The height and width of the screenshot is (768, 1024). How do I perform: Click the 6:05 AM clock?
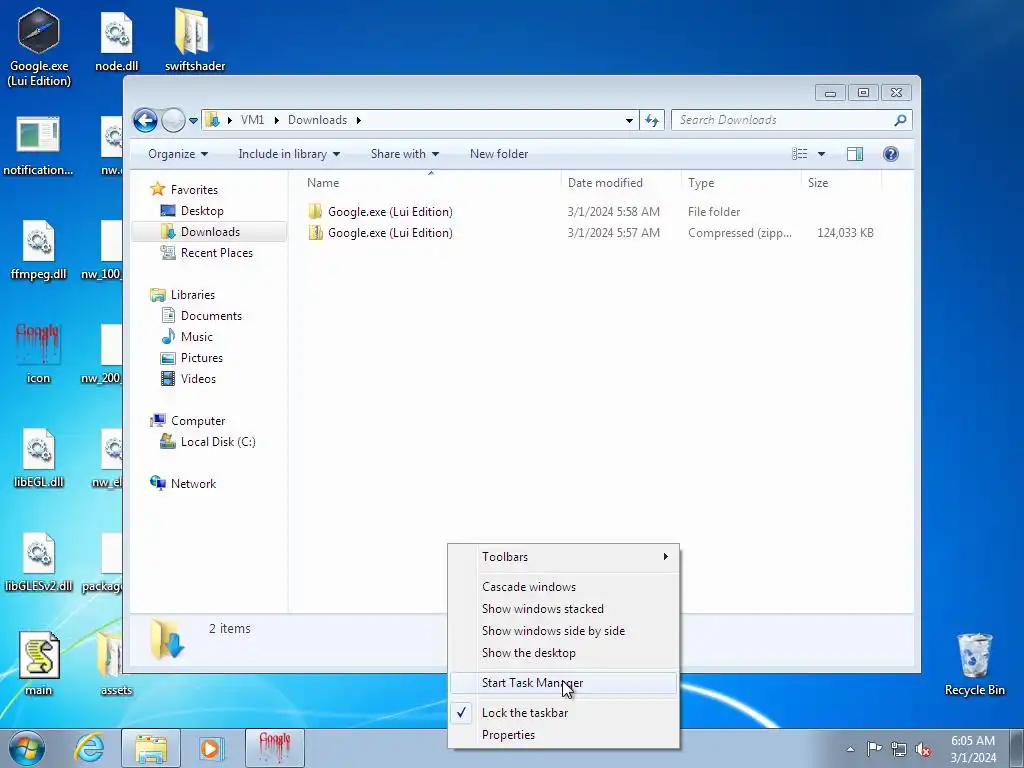click(973, 741)
